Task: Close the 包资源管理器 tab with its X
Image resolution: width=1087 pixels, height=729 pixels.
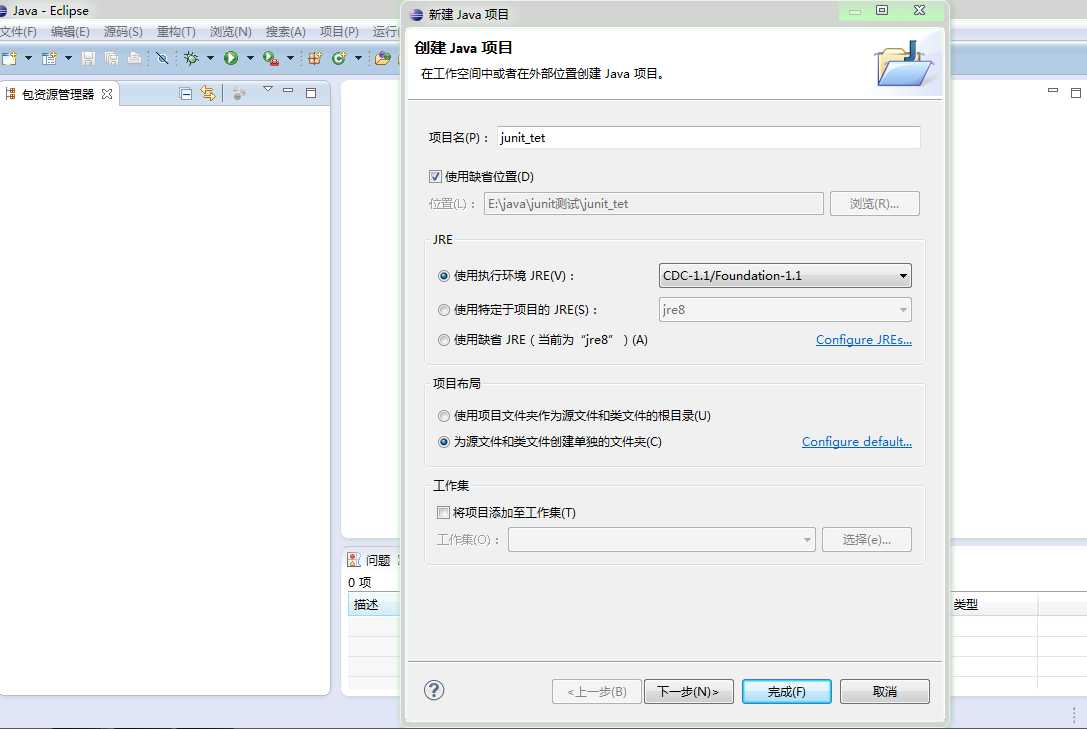Action: [107, 94]
